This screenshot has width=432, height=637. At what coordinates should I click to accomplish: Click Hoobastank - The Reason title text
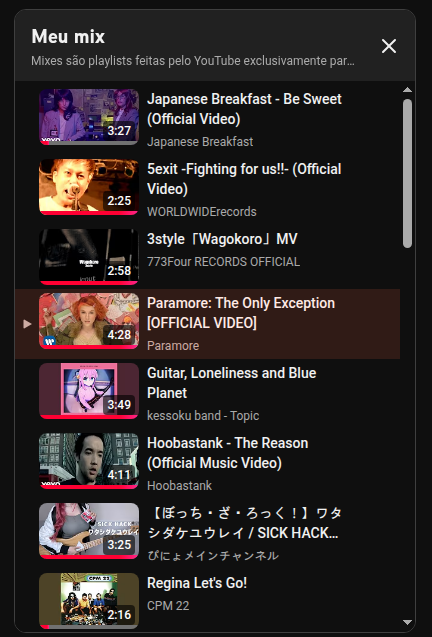pos(228,453)
